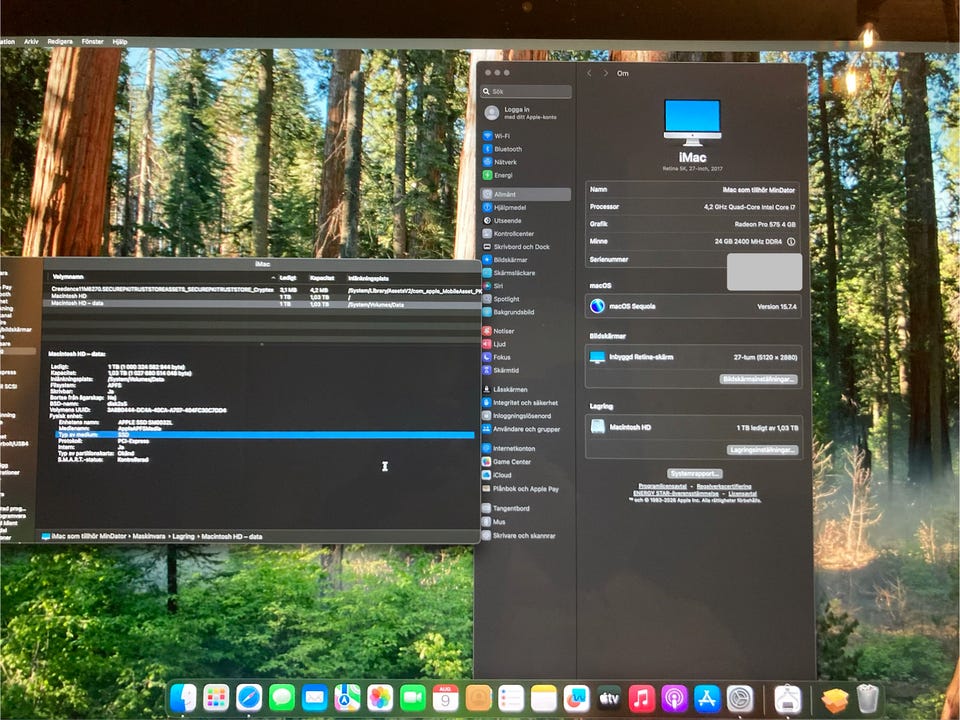Click the Bildskärmsinställningar button

click(759, 379)
